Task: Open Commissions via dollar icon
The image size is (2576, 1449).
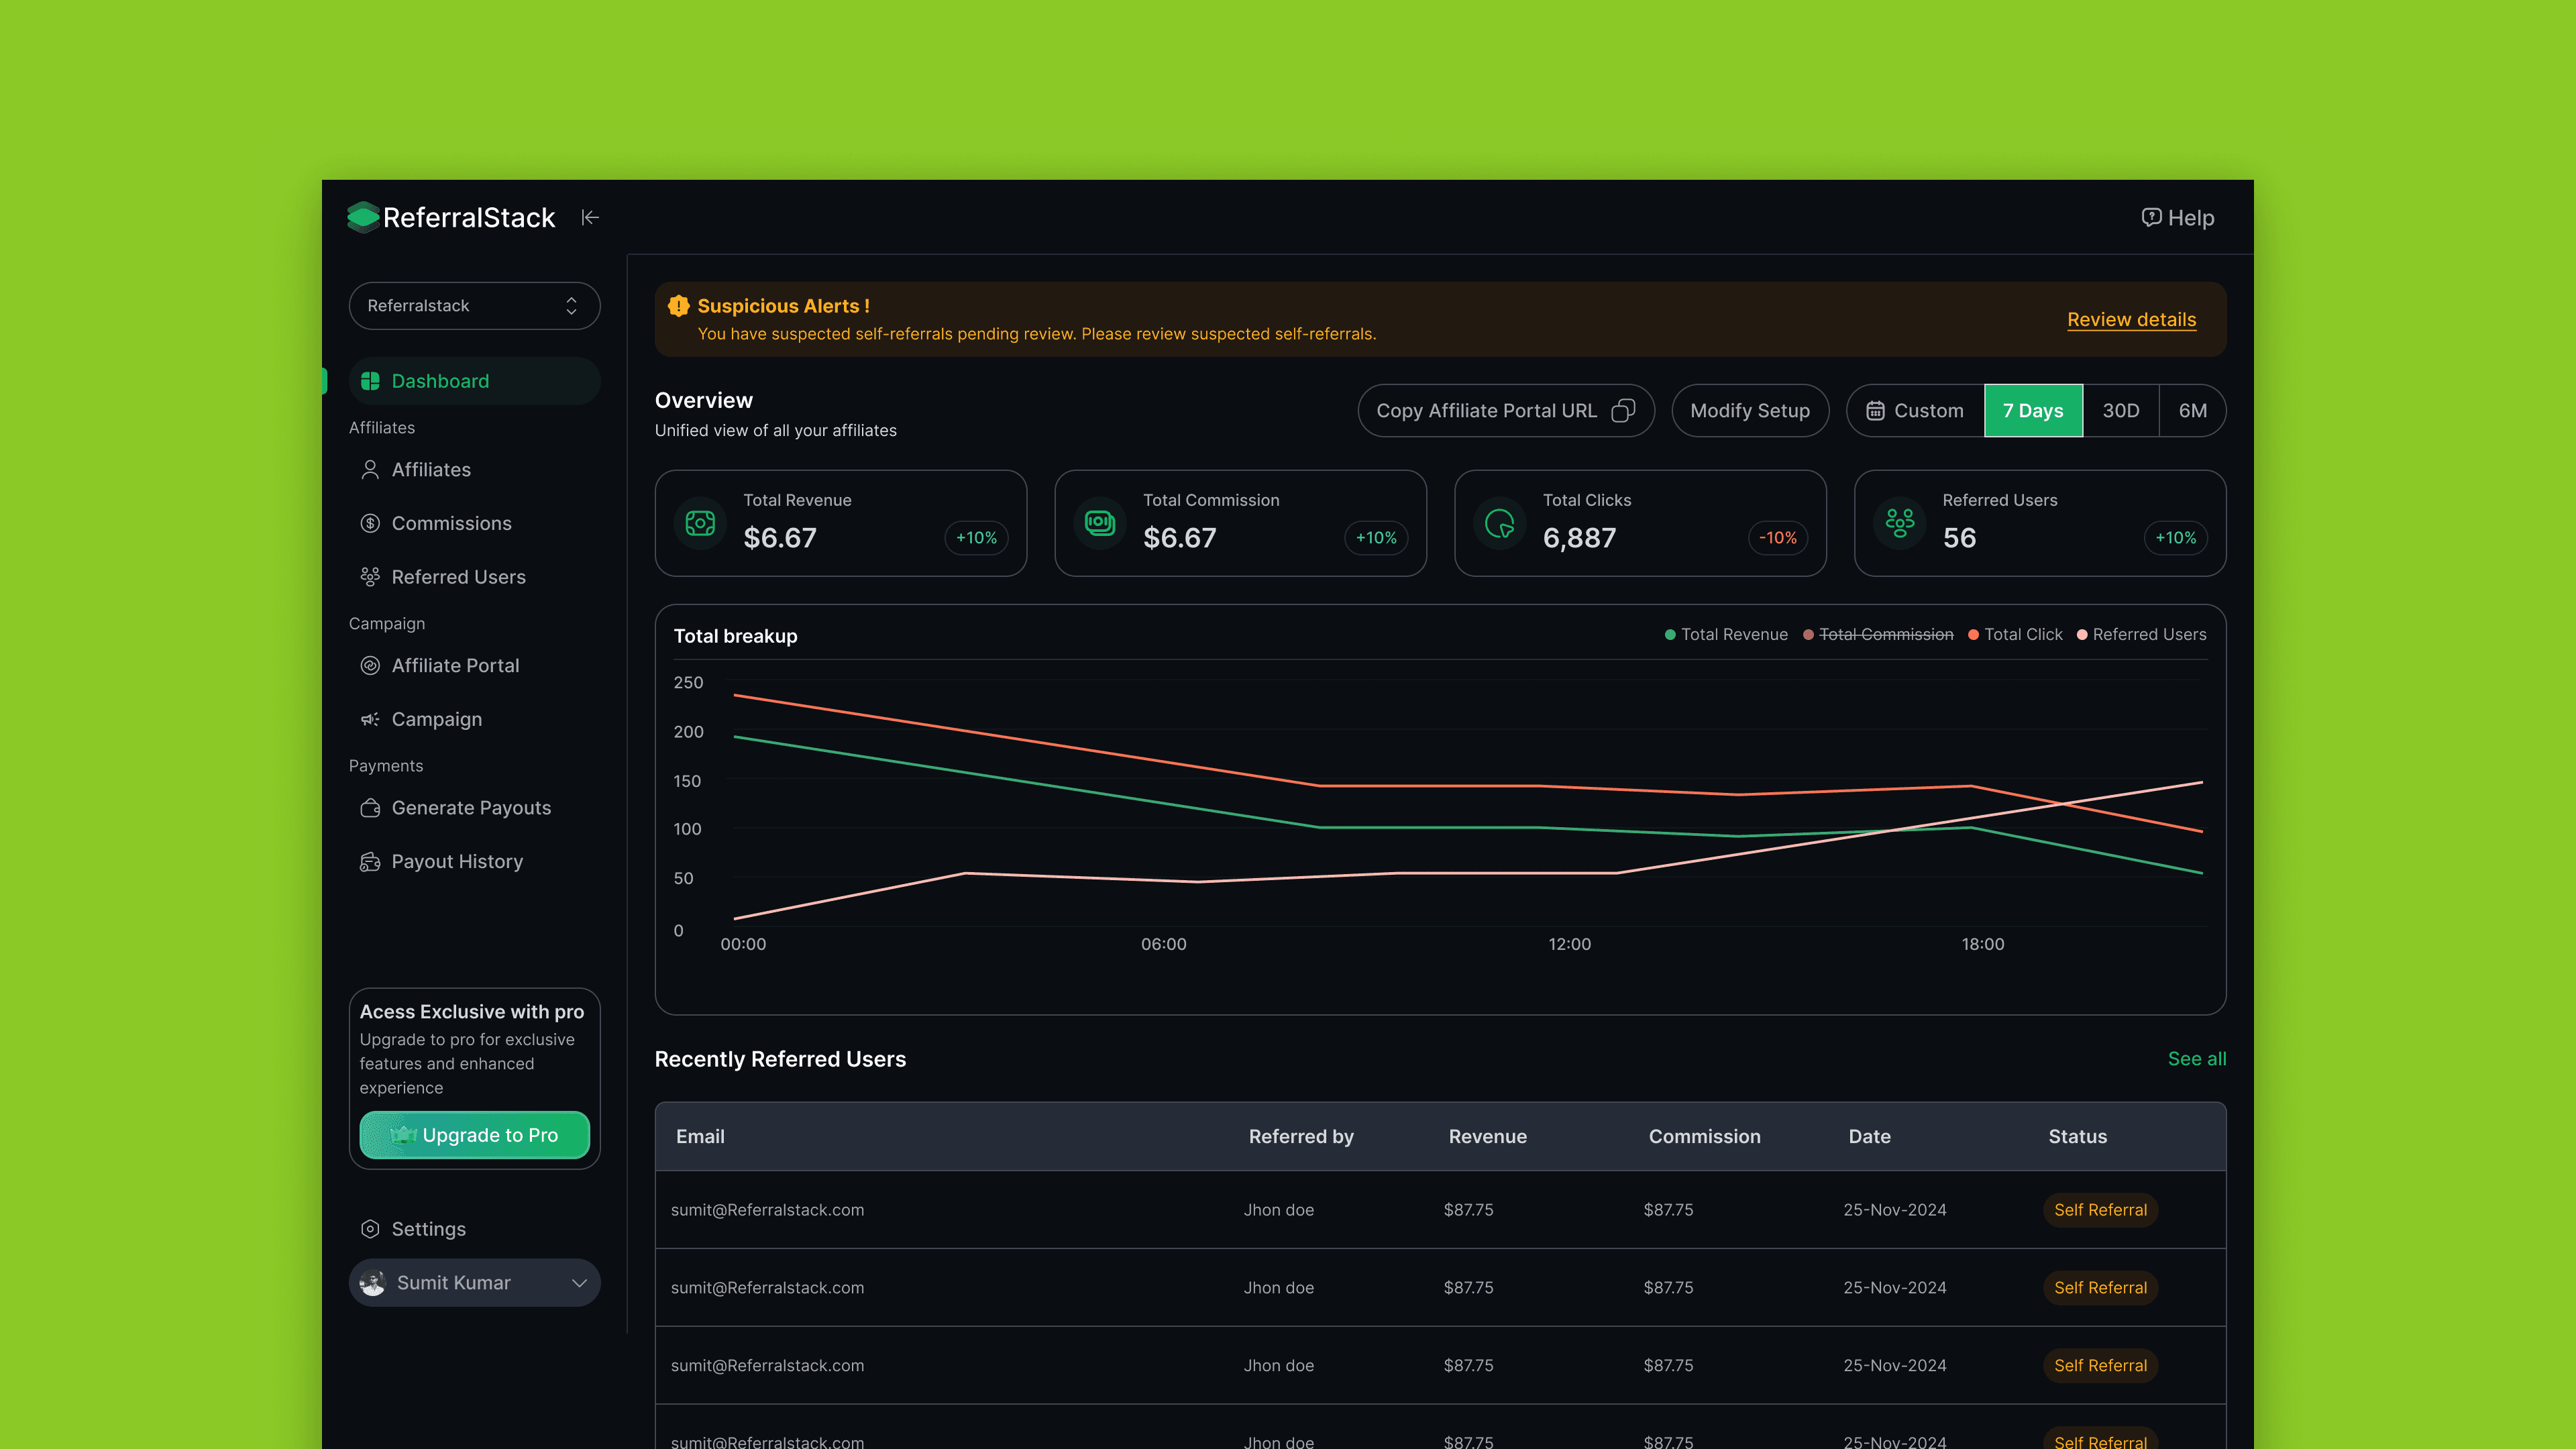Action: pos(370,523)
